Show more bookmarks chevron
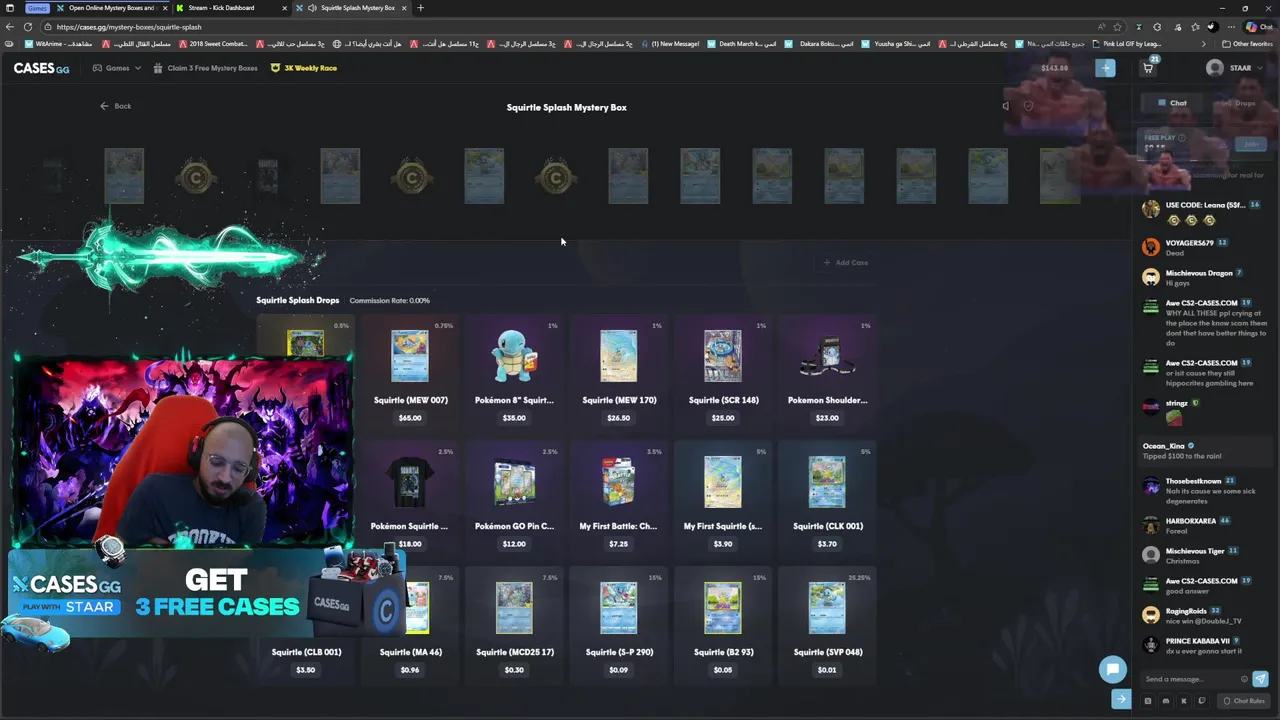The width and height of the screenshot is (1280, 720). [1203, 44]
